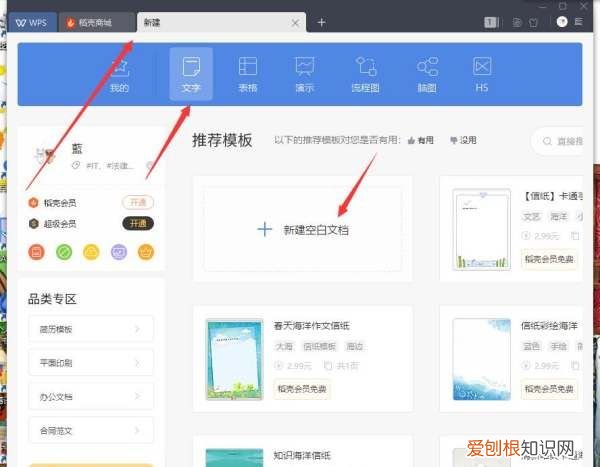
Task: Select the 表格 spreadsheet type
Action: 248,74
